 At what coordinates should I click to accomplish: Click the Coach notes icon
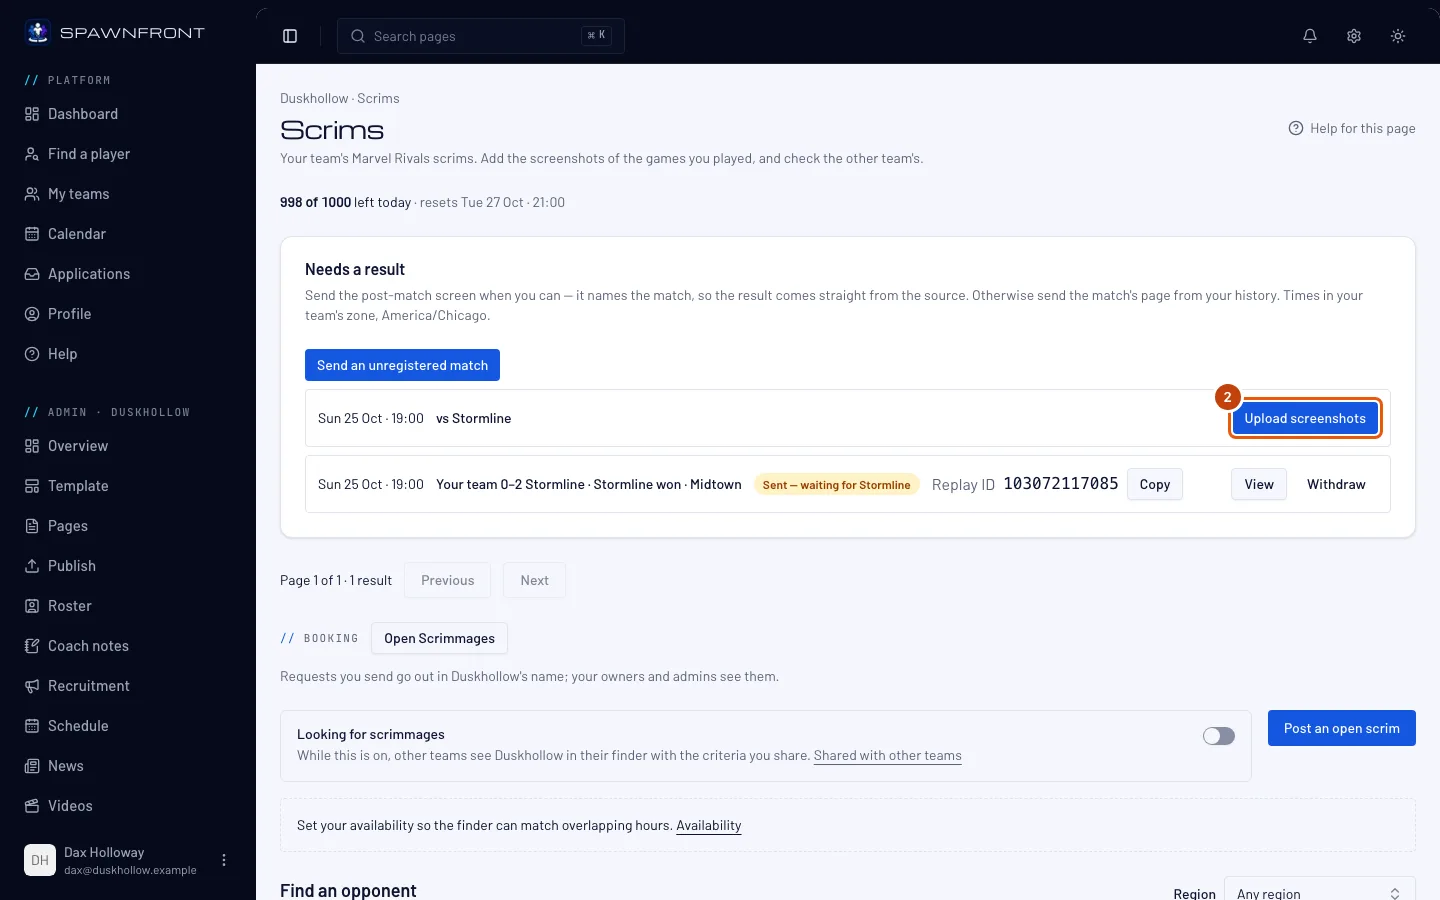(32, 646)
